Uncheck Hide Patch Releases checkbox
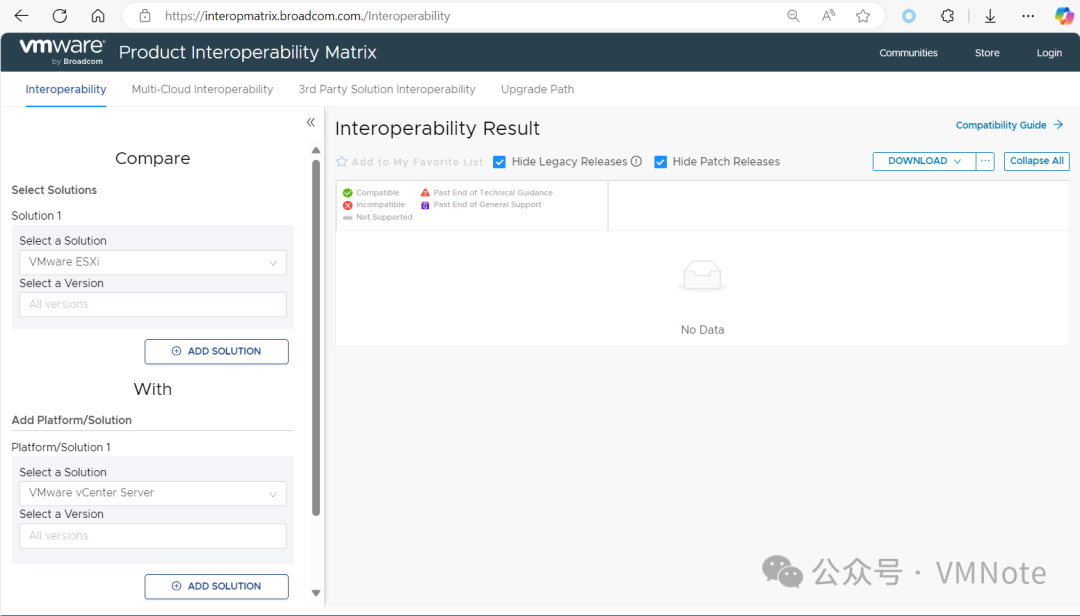The height and width of the screenshot is (616, 1080). [661, 162]
